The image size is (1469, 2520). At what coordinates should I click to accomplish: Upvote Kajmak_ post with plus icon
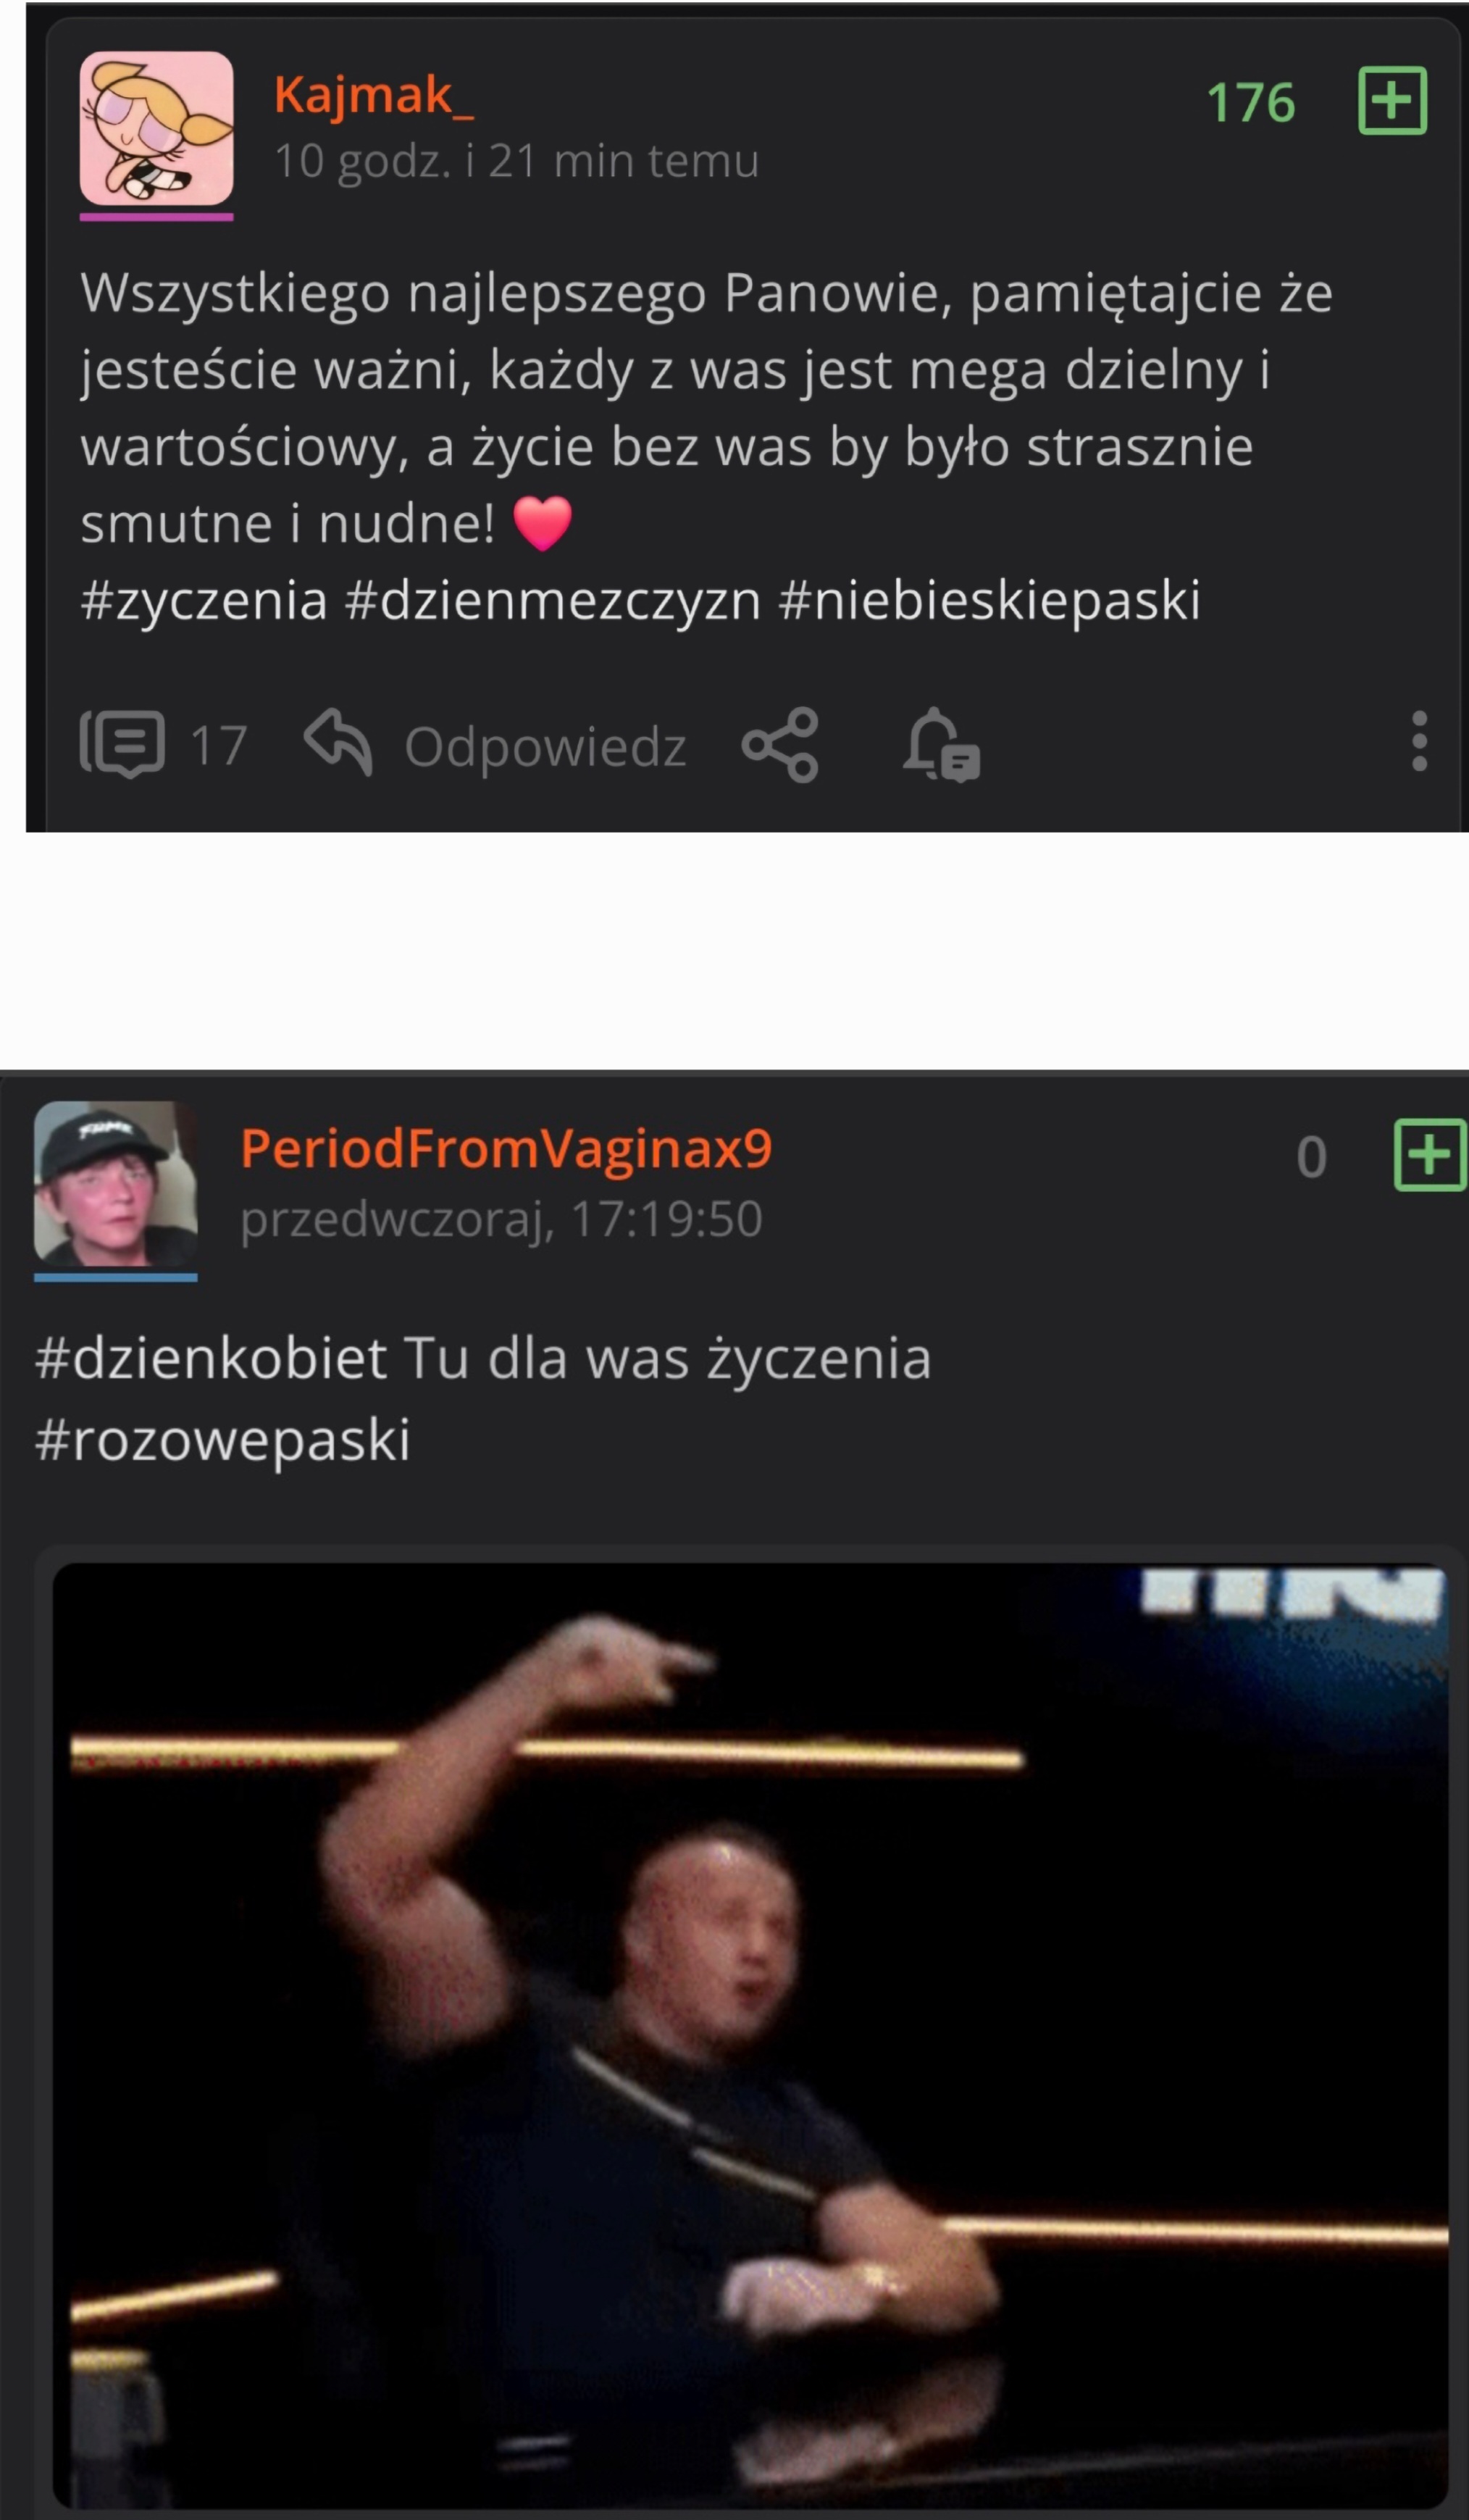coord(1392,101)
